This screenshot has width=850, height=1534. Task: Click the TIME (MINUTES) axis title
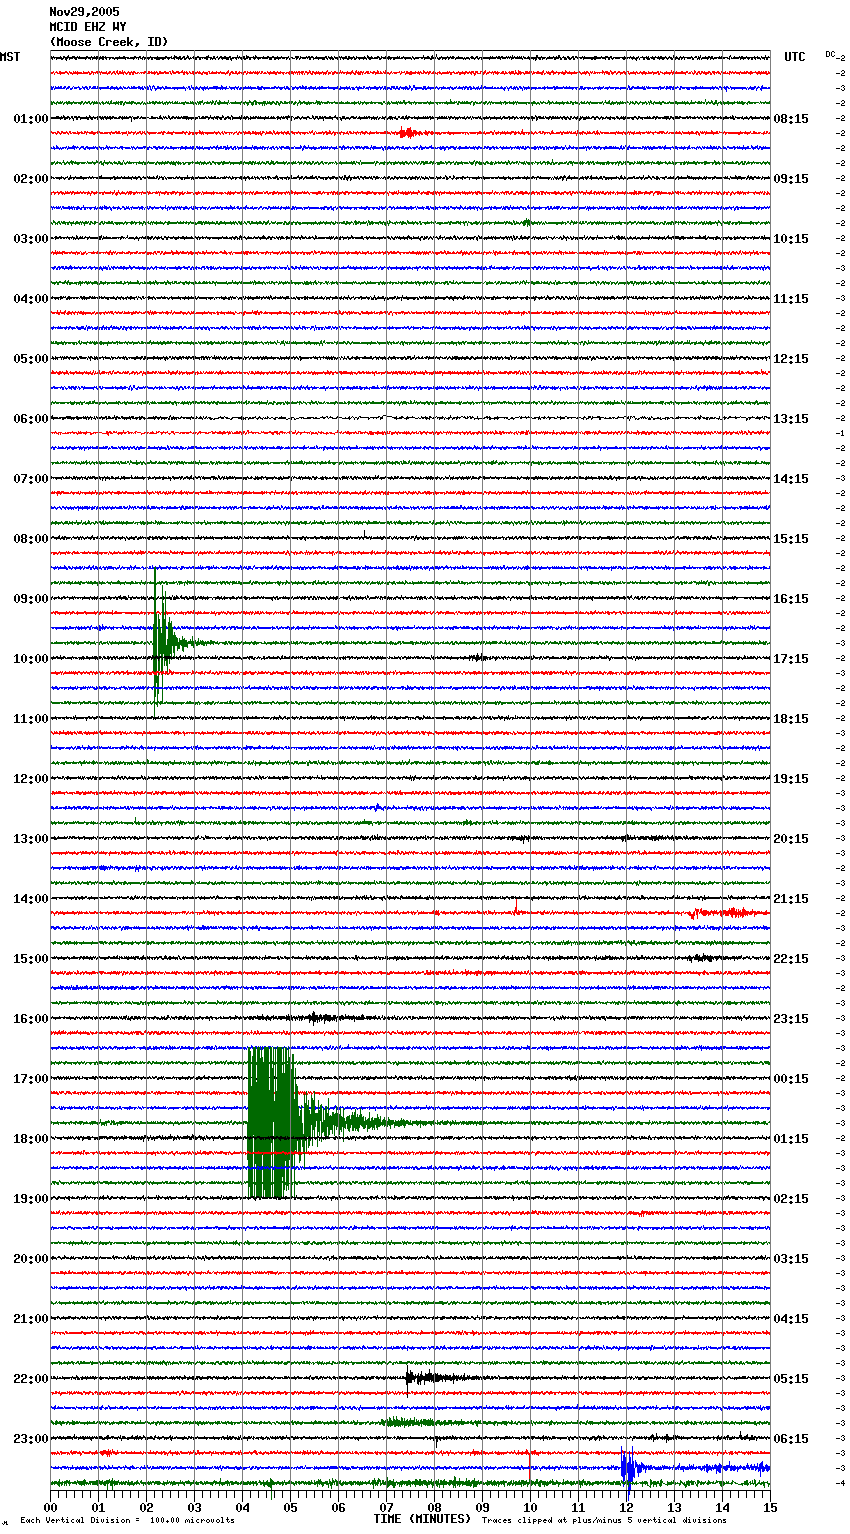422,1519
